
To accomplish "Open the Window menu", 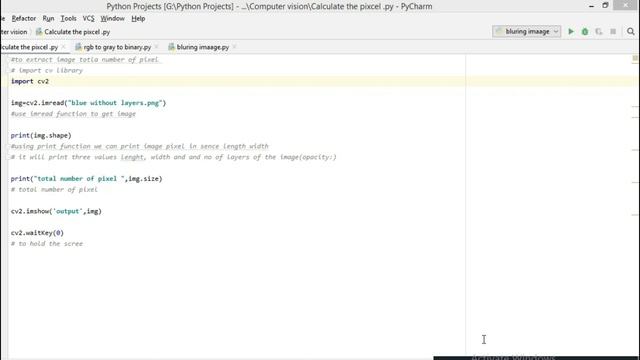I will tap(112, 18).
